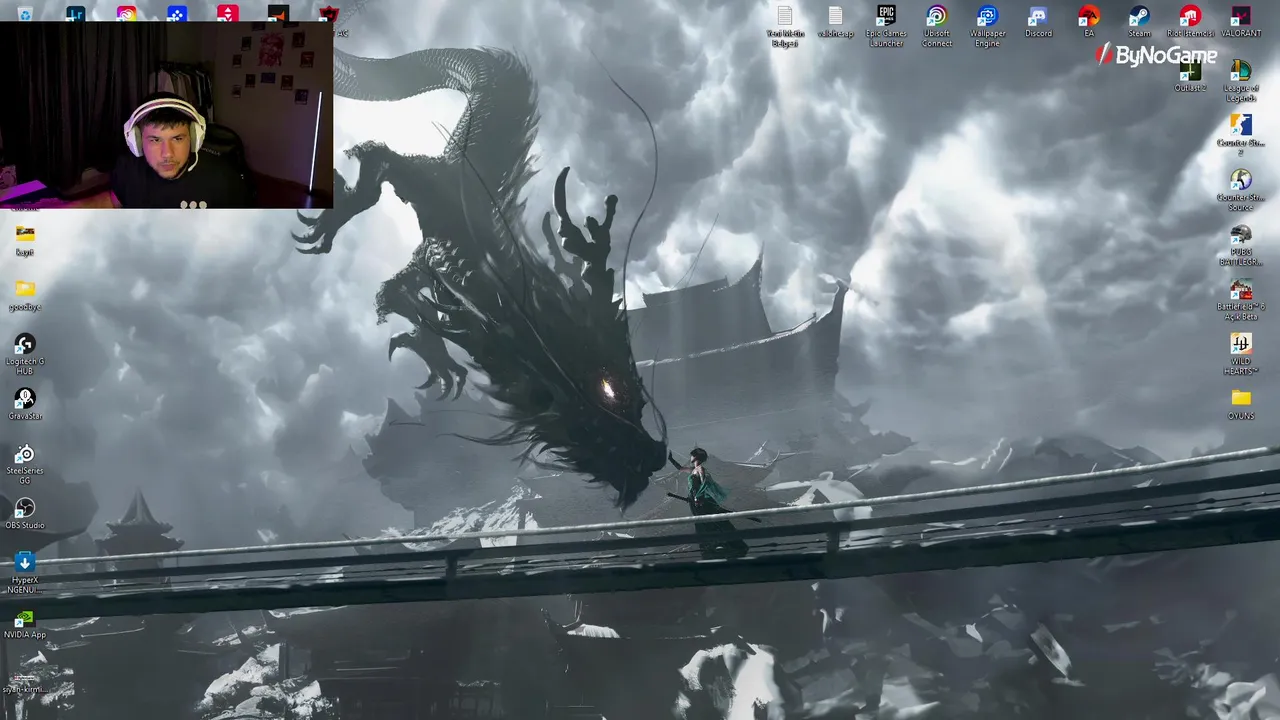Select the Outlast 2 game icon
Screen dimensions: 1280x720
click(x=1190, y=78)
